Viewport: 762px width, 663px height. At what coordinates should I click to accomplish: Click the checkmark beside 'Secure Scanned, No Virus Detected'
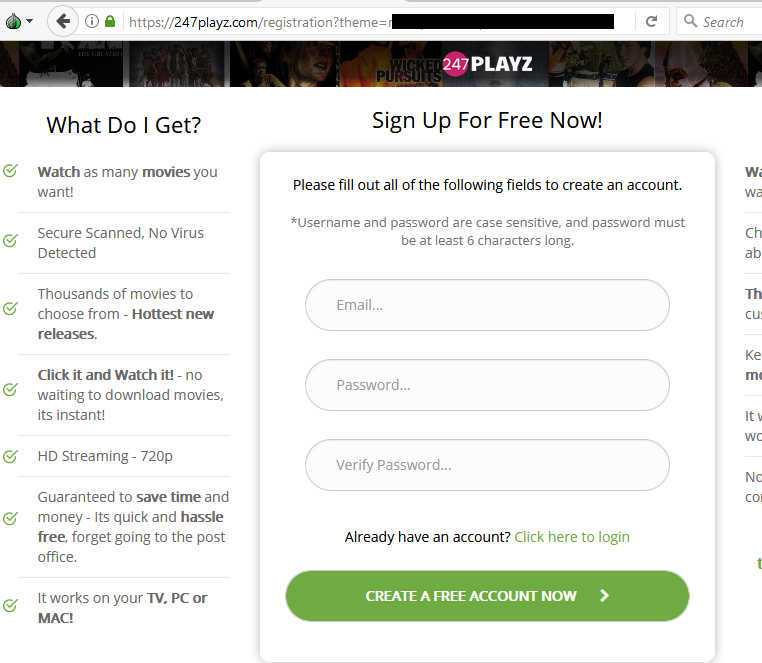10,241
